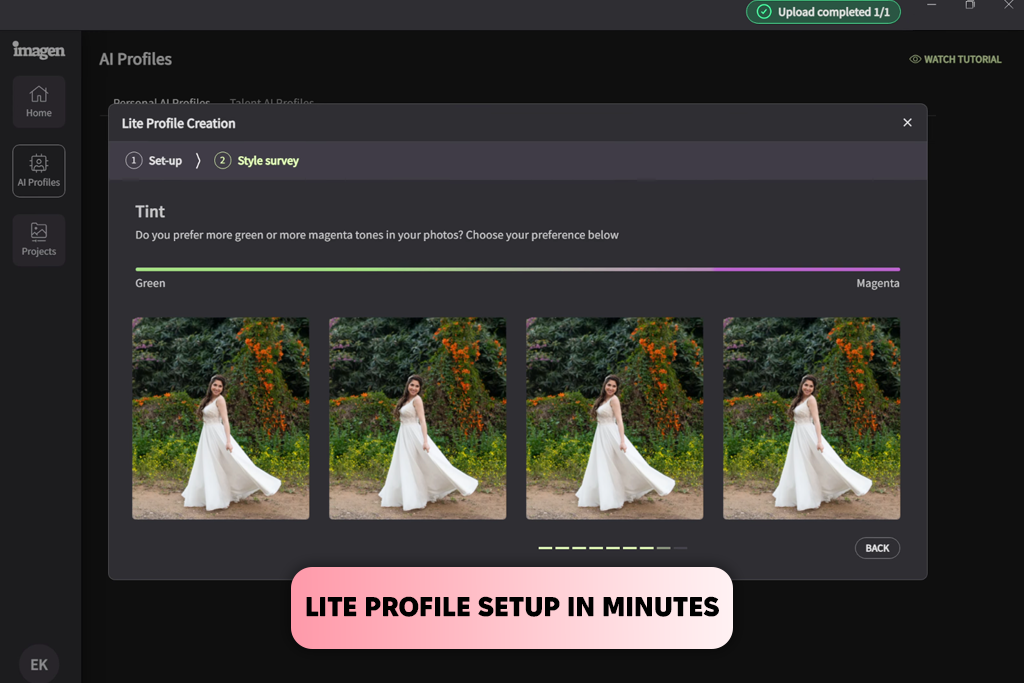1024x683 pixels.
Task: Click the BACK button
Action: [877, 548]
